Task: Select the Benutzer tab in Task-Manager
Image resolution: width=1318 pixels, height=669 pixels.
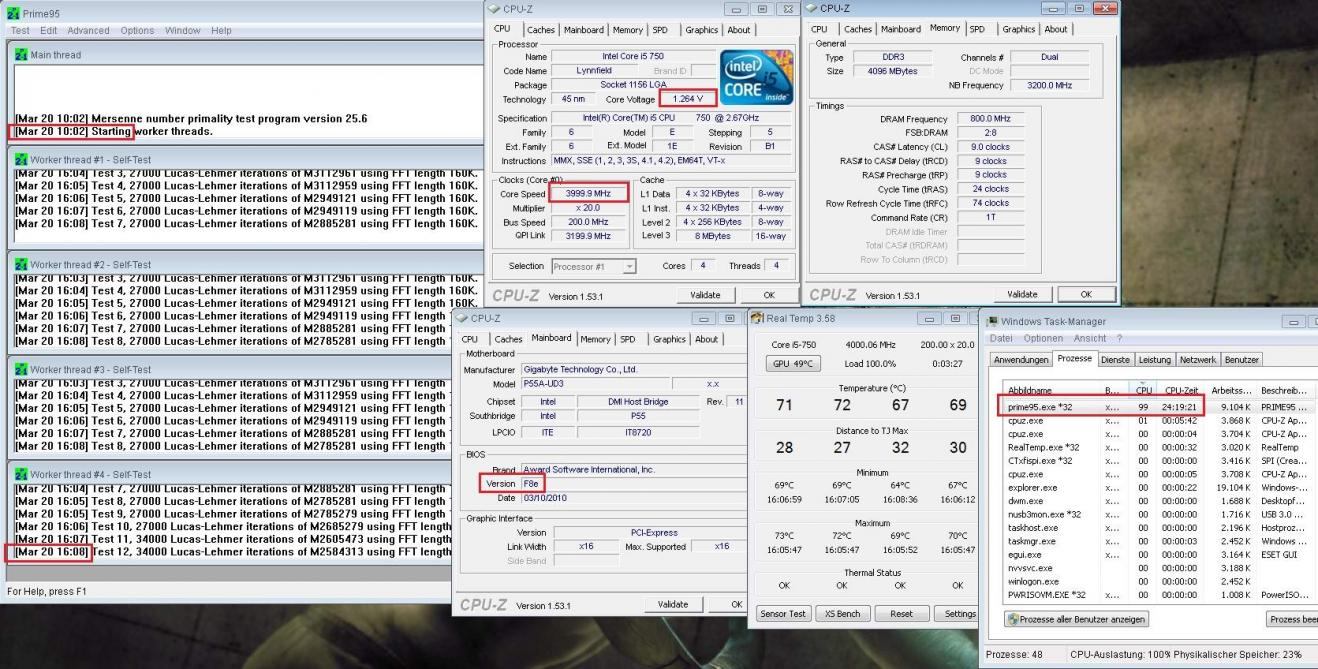Action: 1241,359
